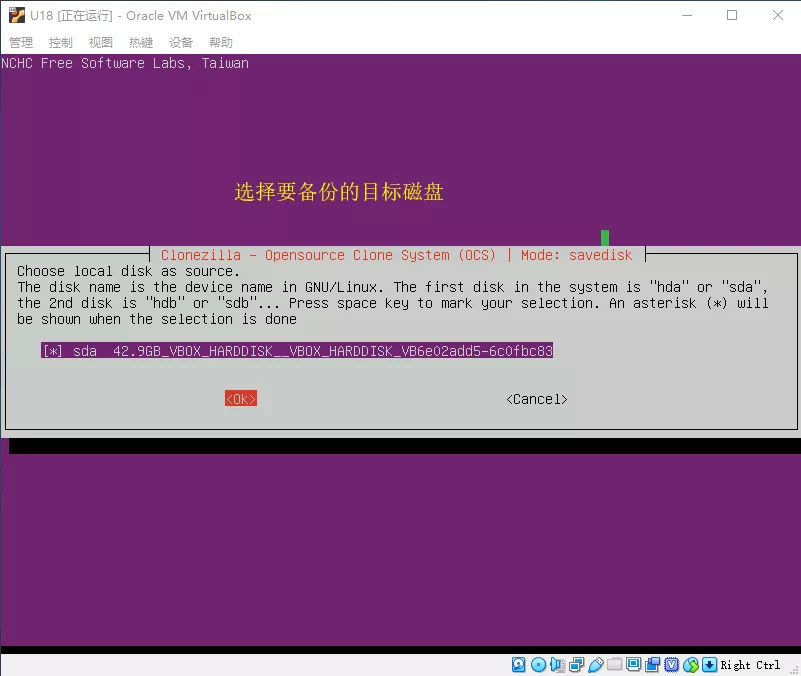Click the network adapters status icon
This screenshot has height=676, width=801.
(x=577, y=664)
